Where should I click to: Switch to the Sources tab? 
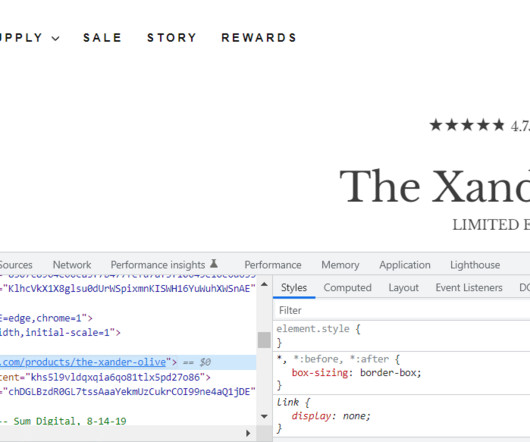coord(16,265)
